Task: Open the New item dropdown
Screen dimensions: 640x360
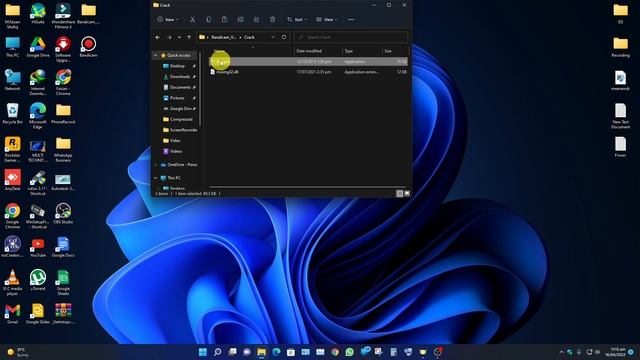Action: click(168, 20)
